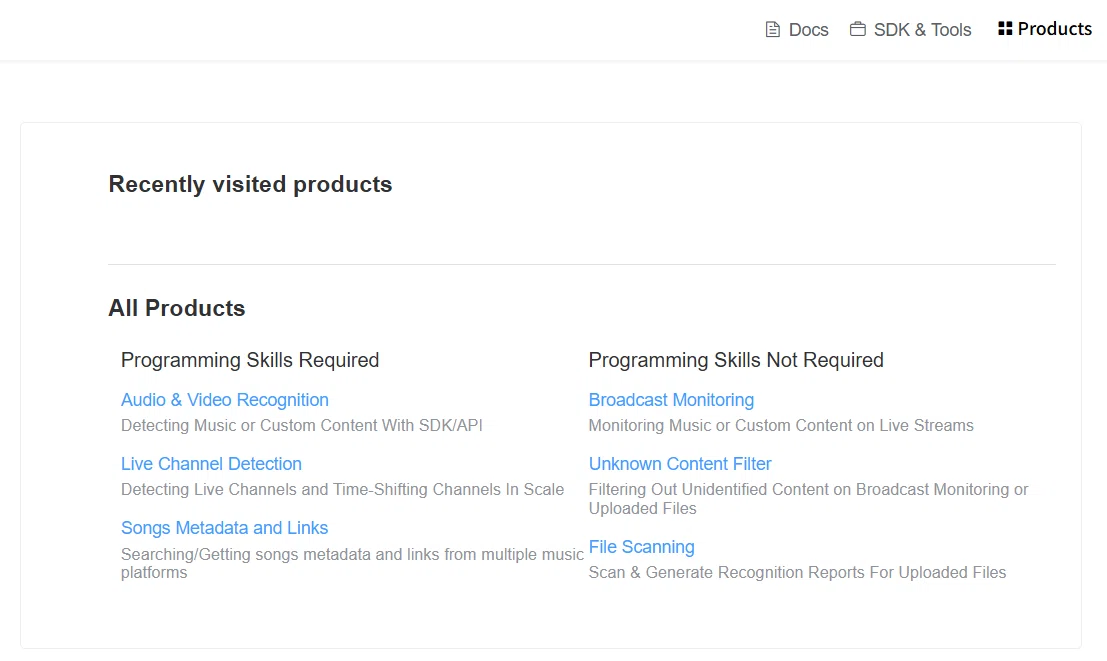Select Unknown Content Filter link

tap(680, 464)
